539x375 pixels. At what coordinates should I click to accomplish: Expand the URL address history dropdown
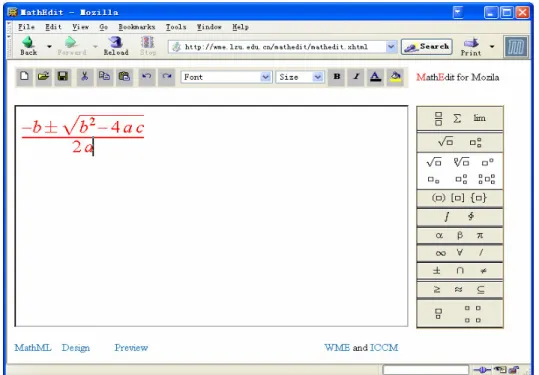391,47
